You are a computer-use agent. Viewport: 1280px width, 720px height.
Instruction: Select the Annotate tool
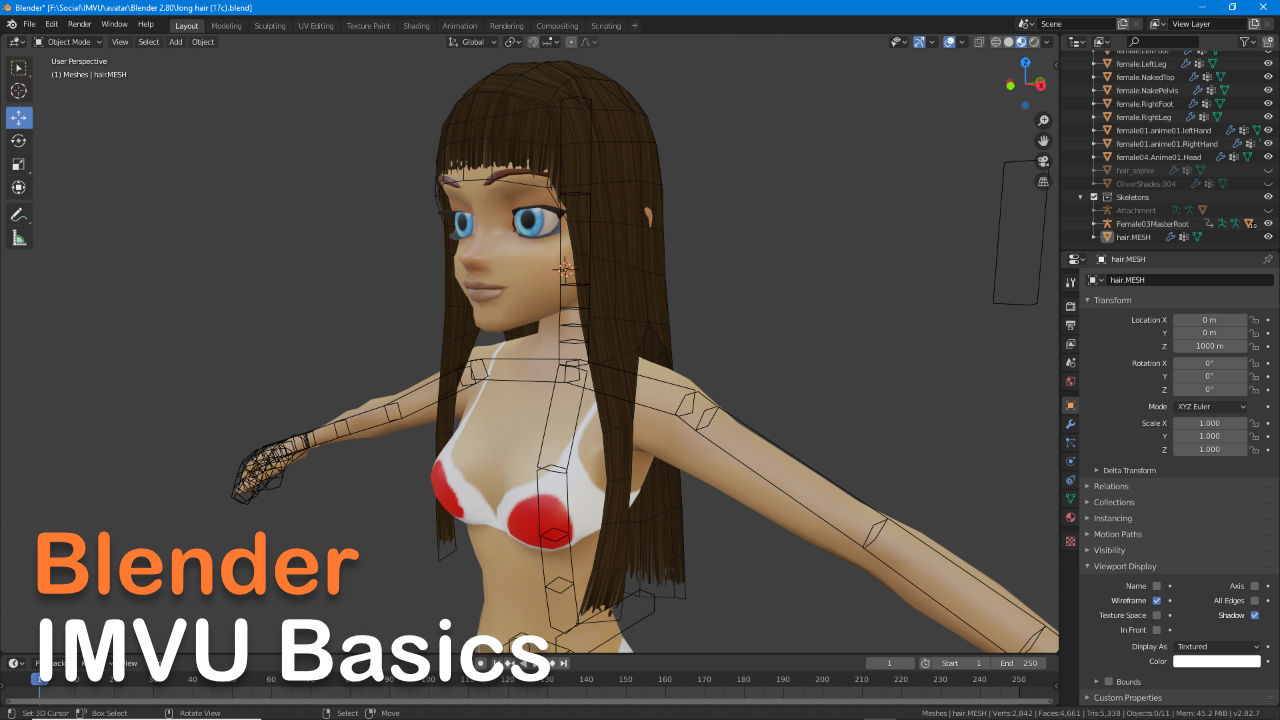click(19, 215)
